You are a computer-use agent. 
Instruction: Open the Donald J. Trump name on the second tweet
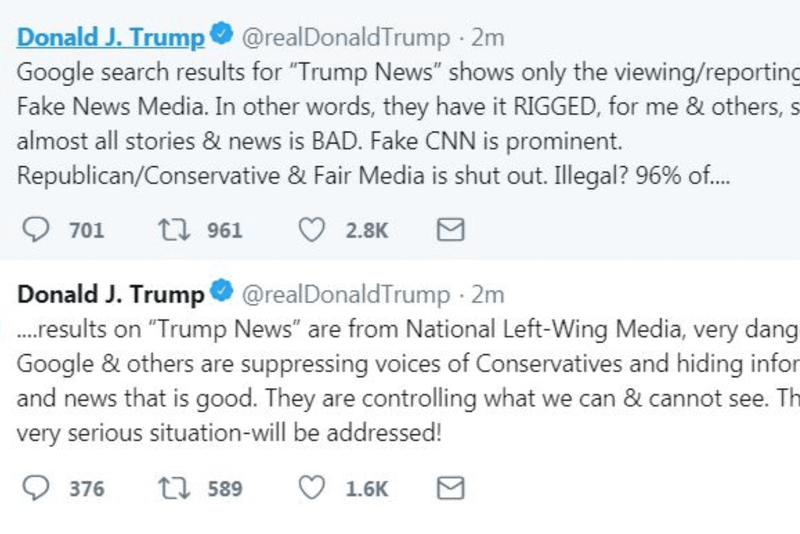pos(110,295)
